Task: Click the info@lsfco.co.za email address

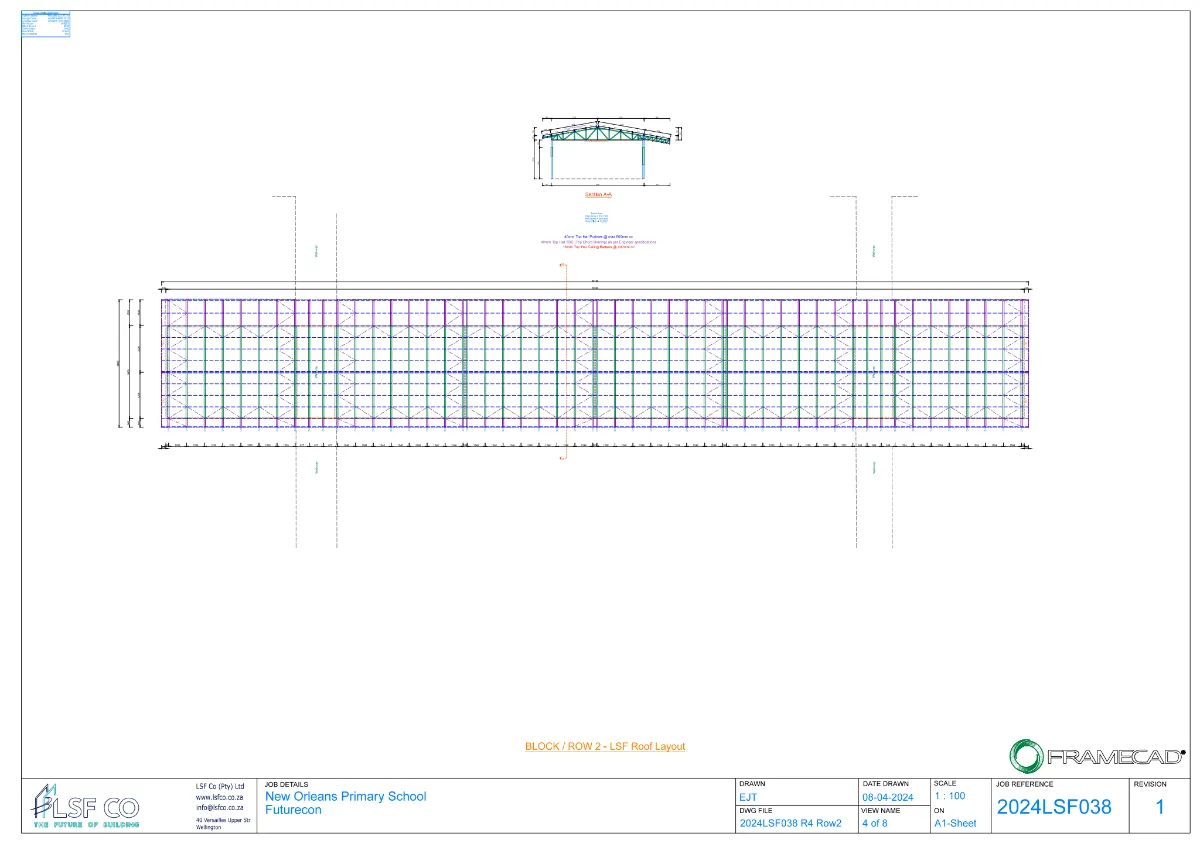Action: click(x=220, y=807)
